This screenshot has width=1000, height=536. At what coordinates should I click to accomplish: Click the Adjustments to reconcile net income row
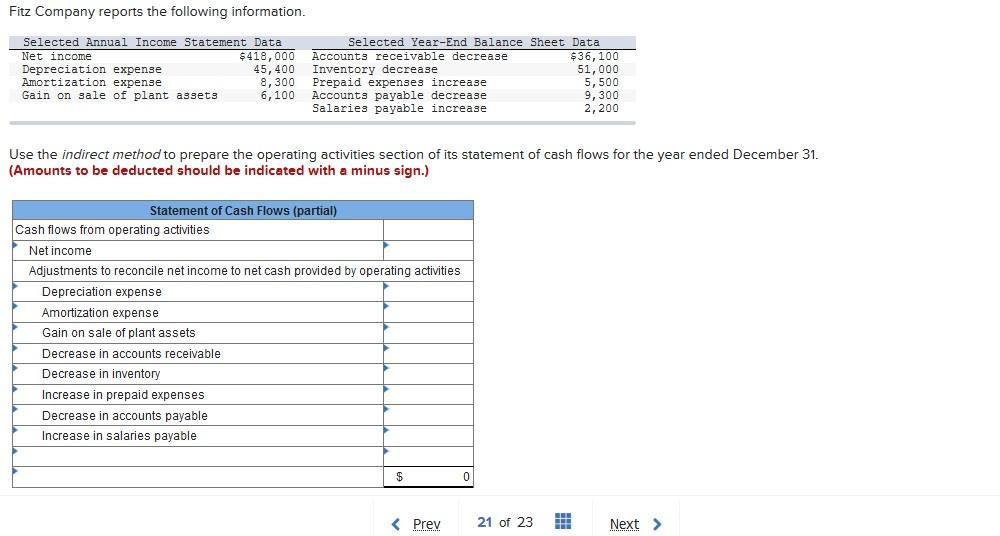(x=243, y=271)
